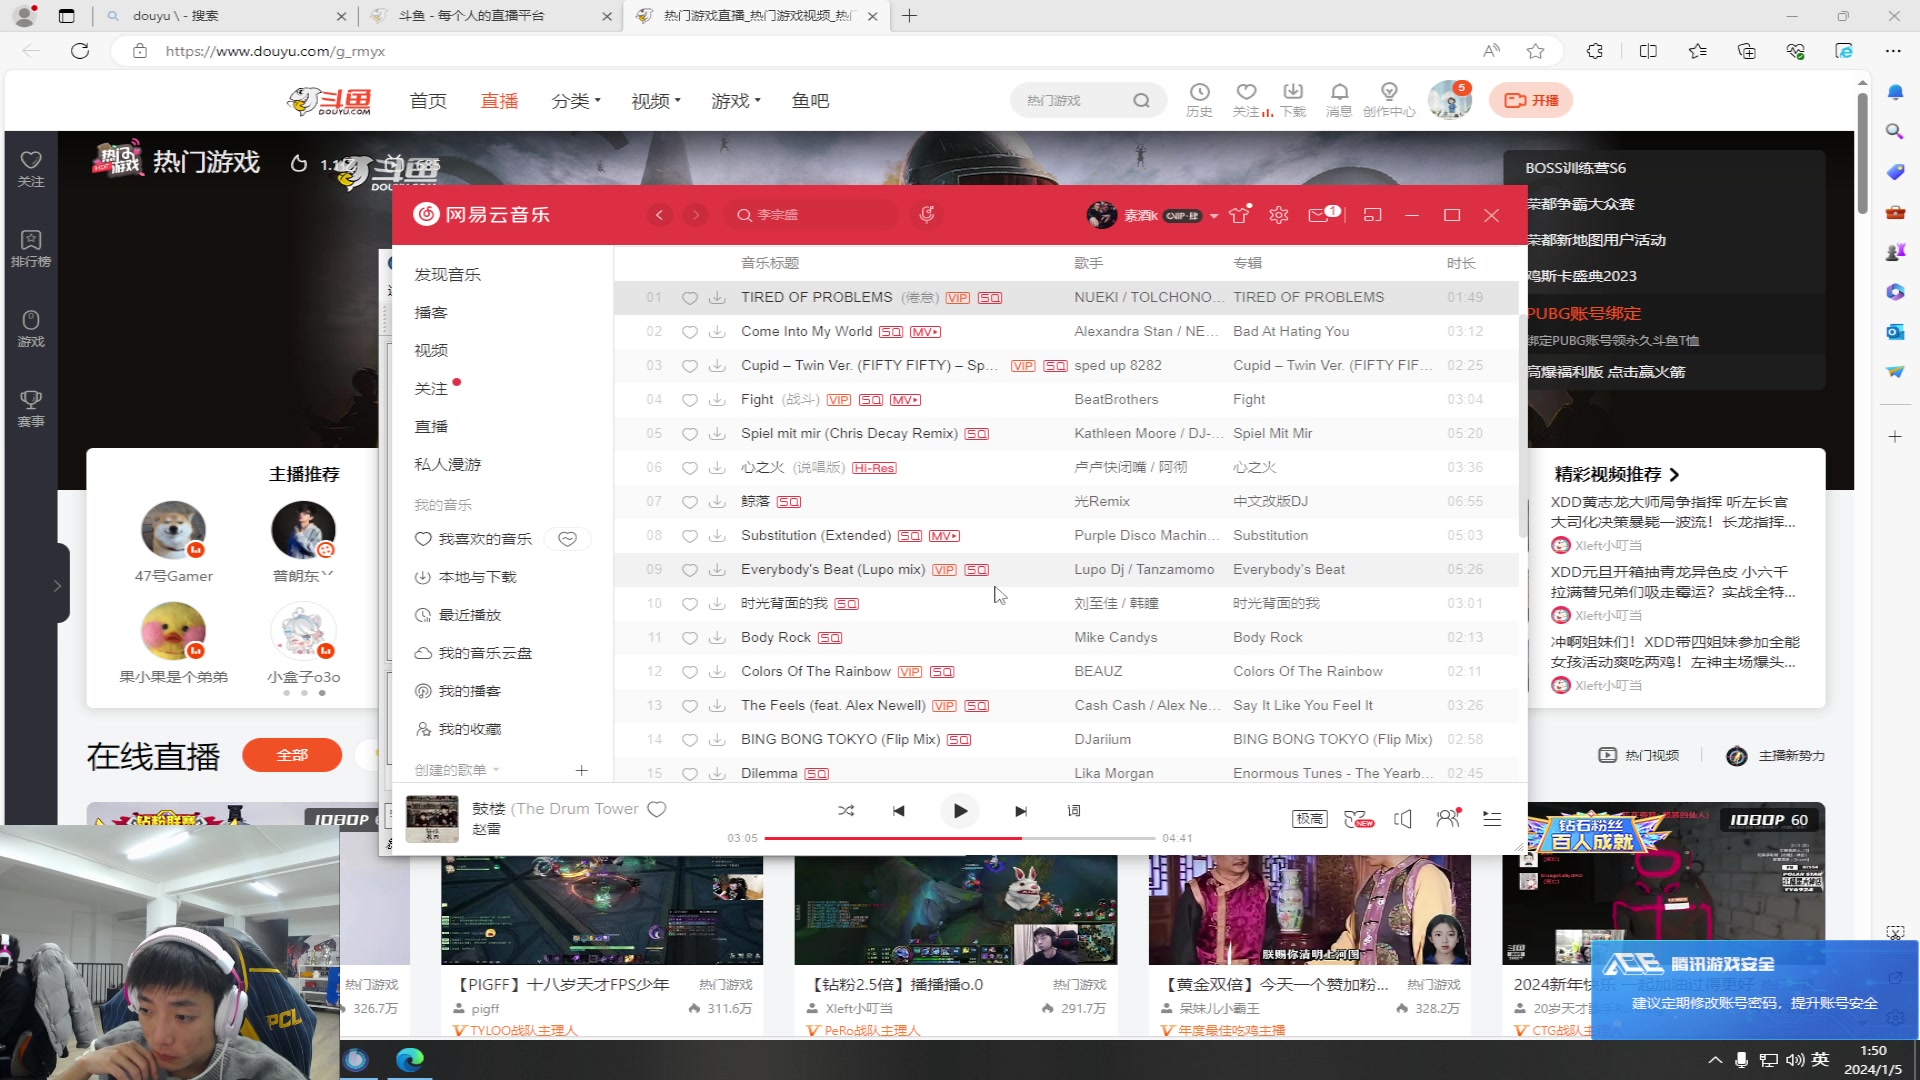Select 播客 in the NetEase sidebar
The width and height of the screenshot is (1920, 1080).
coord(431,312)
